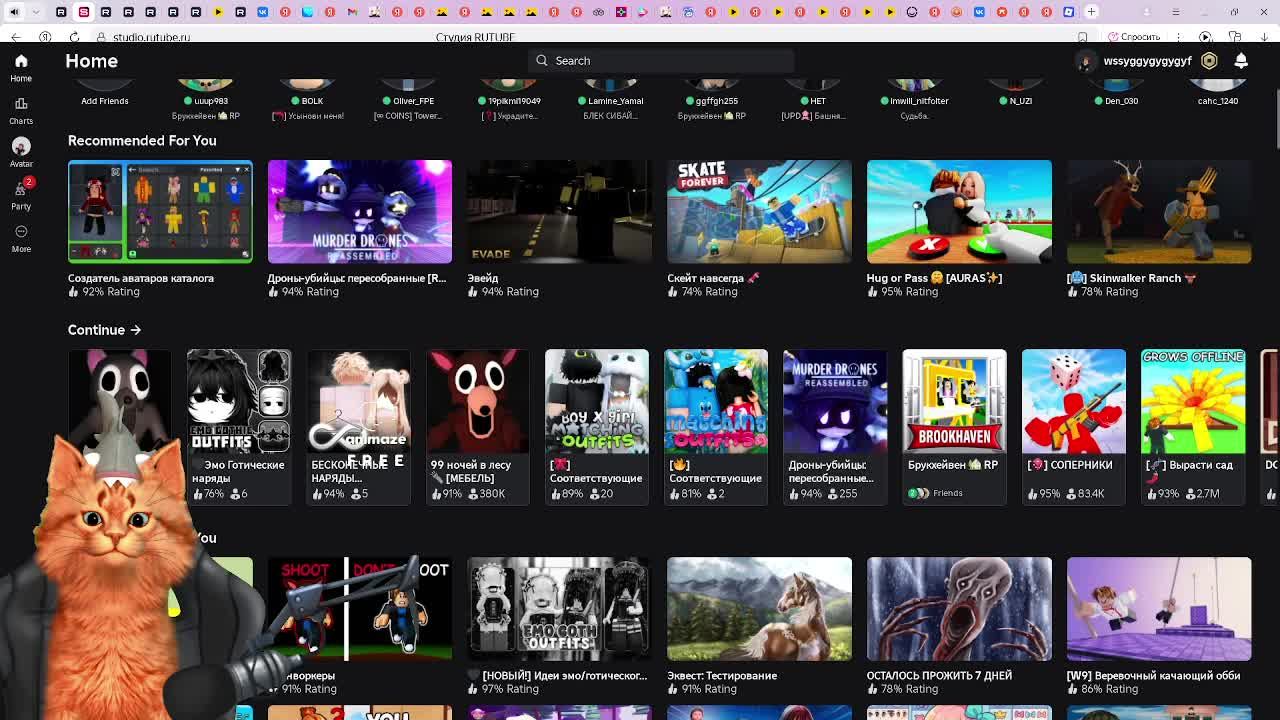Click the Robux hexagon icon
The width and height of the screenshot is (1280, 720).
(1209, 61)
